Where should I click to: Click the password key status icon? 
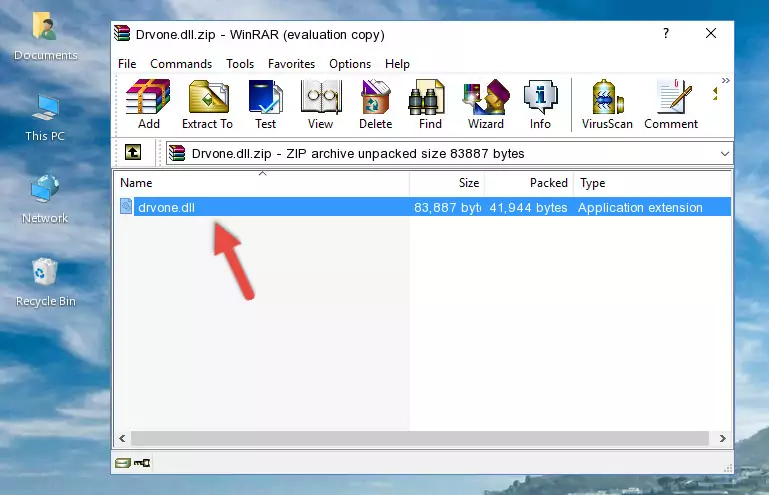[x=142, y=462]
